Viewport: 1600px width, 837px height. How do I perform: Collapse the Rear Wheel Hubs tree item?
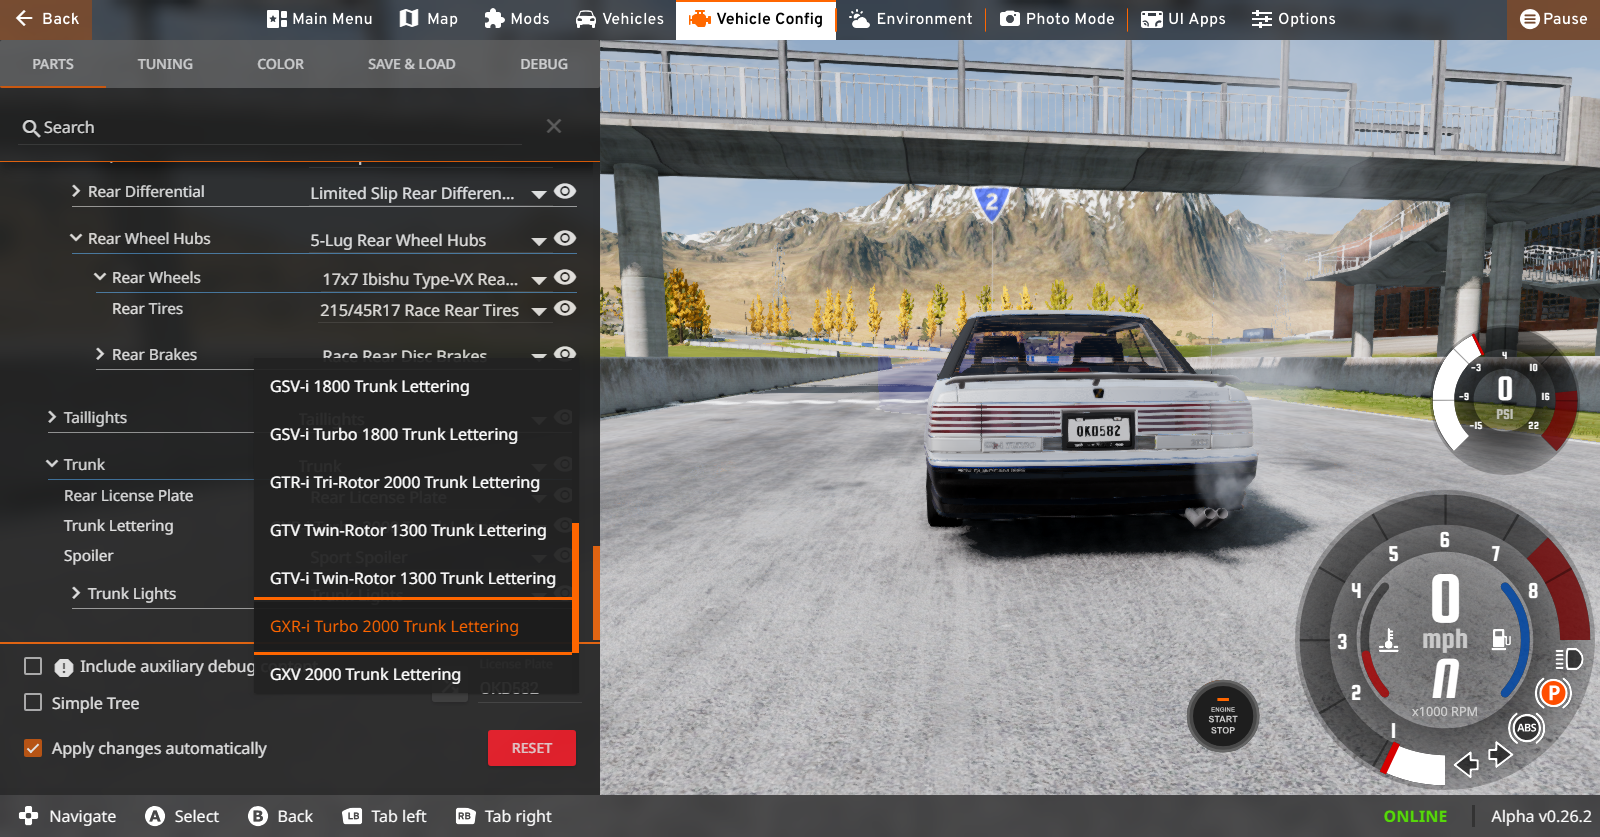click(76, 238)
